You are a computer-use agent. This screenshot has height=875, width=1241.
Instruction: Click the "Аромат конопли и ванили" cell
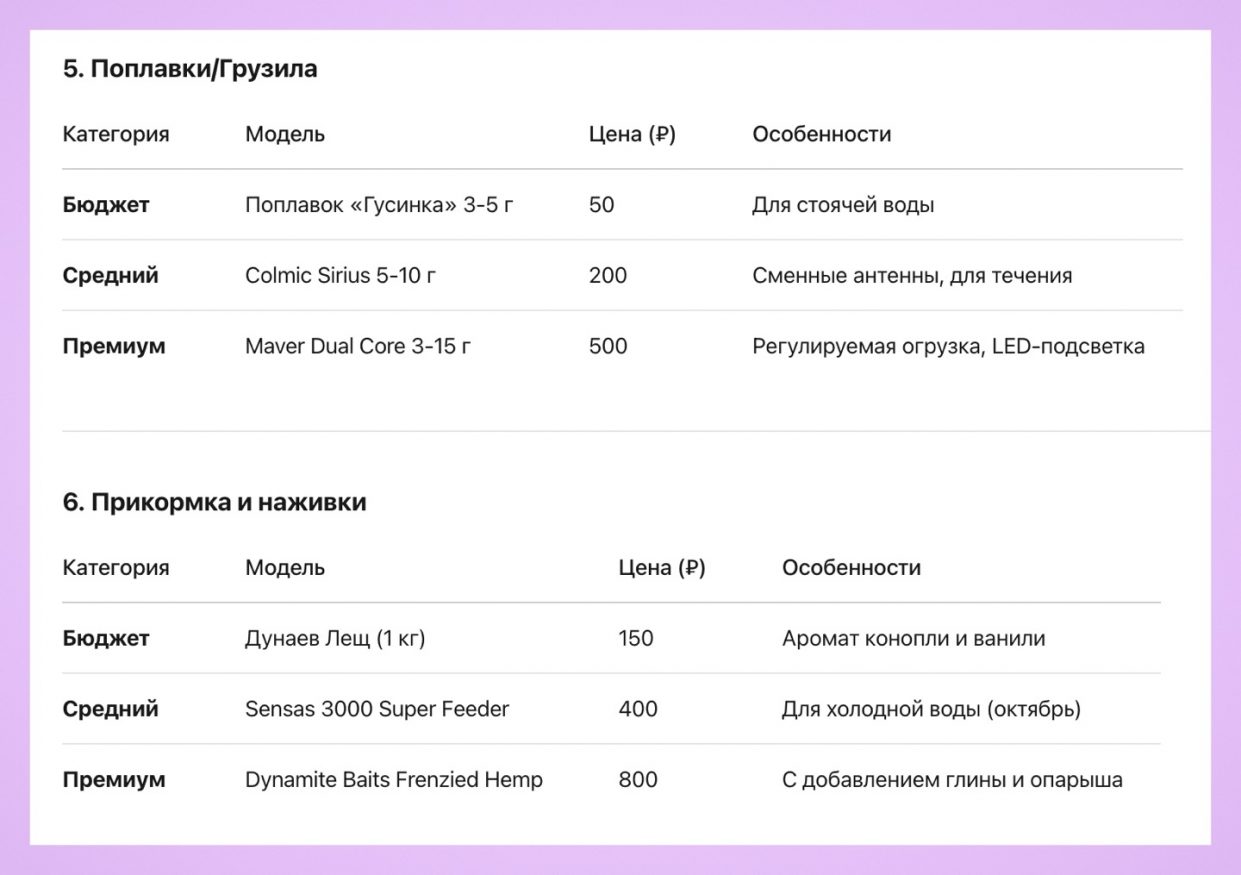coord(914,638)
